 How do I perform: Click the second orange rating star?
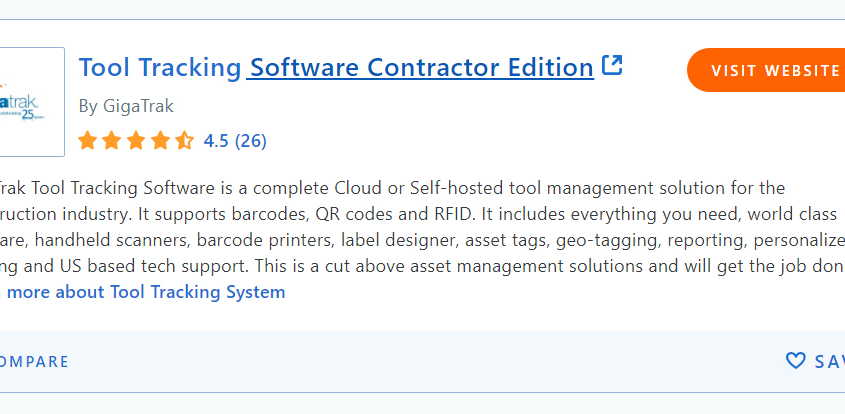pos(112,141)
